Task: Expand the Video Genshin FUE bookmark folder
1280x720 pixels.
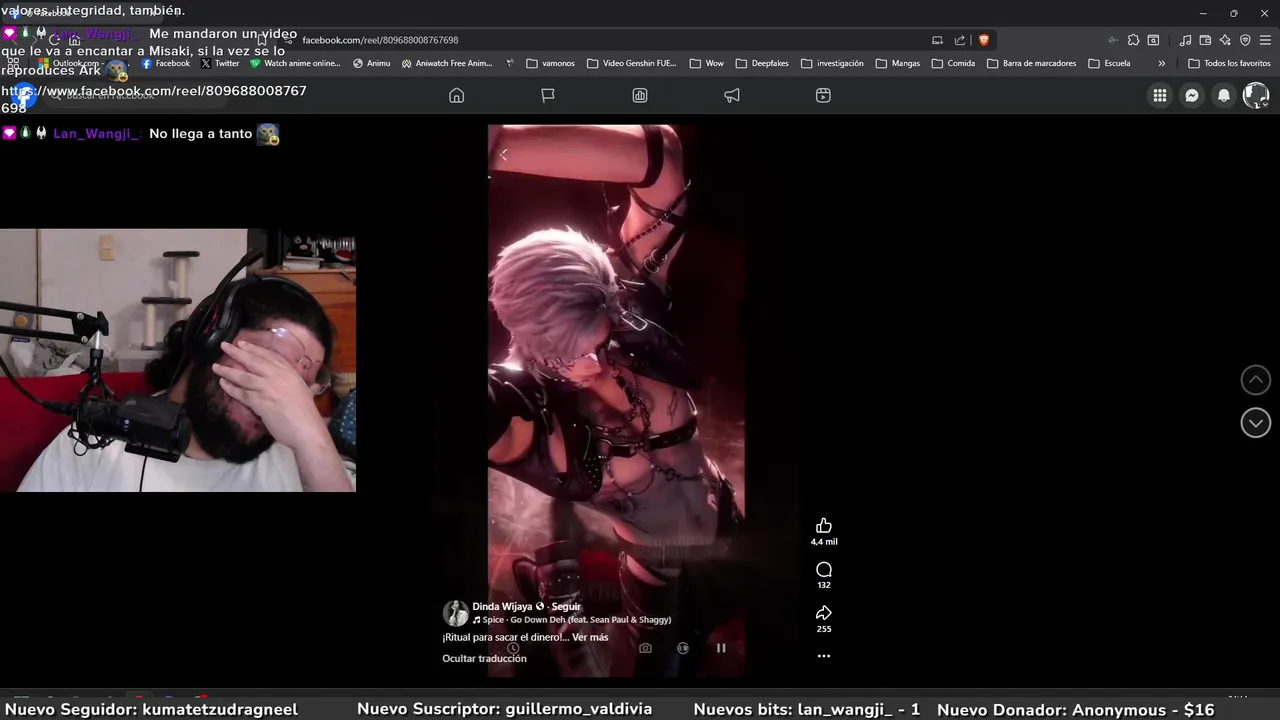Action: point(632,63)
